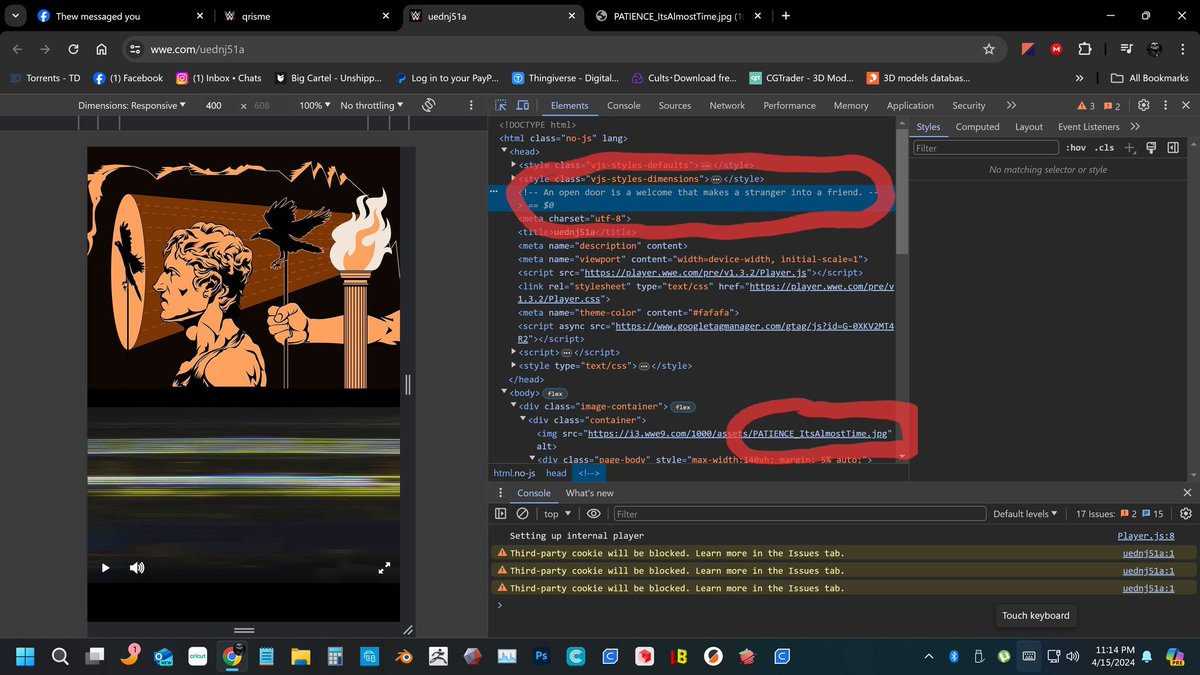Open the Computed styles tab
Image resolution: width=1200 pixels, height=675 pixels.
(x=977, y=127)
